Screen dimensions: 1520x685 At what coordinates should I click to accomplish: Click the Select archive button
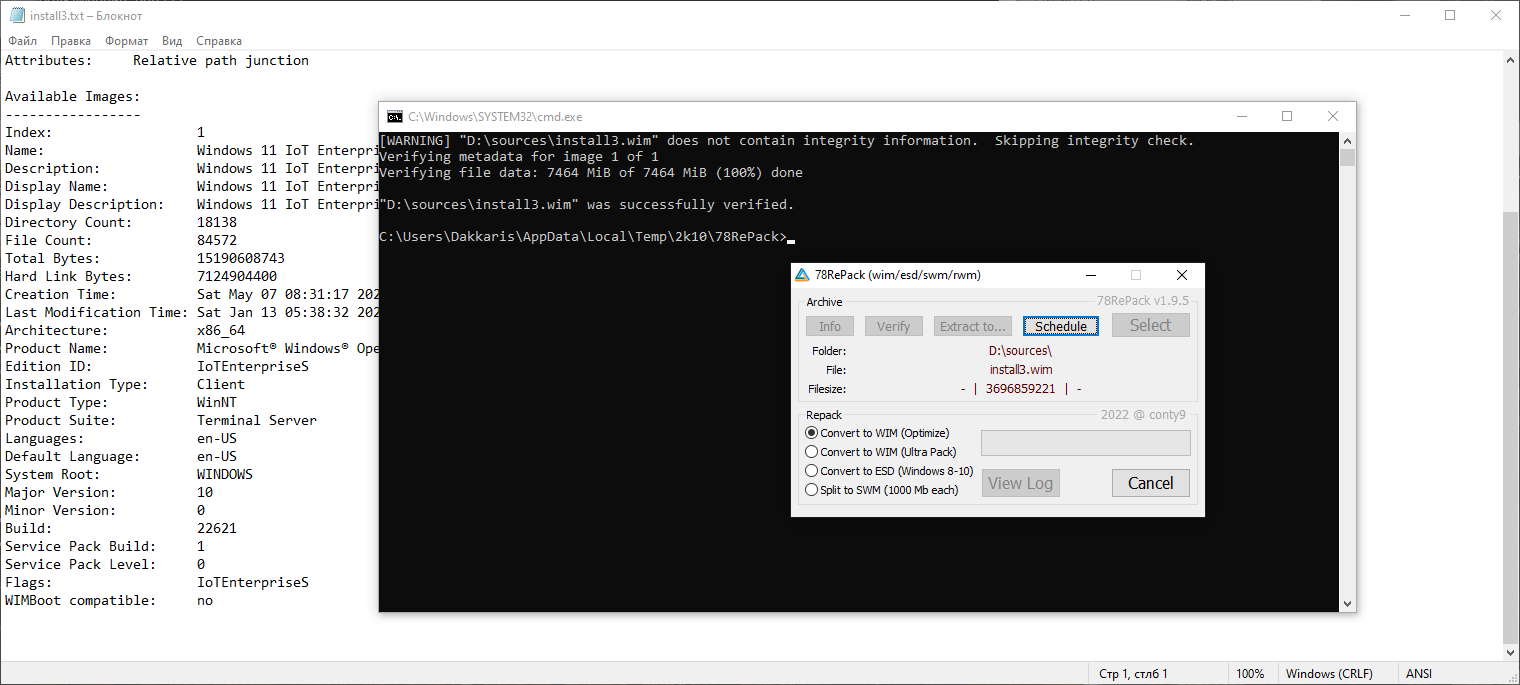(1150, 325)
